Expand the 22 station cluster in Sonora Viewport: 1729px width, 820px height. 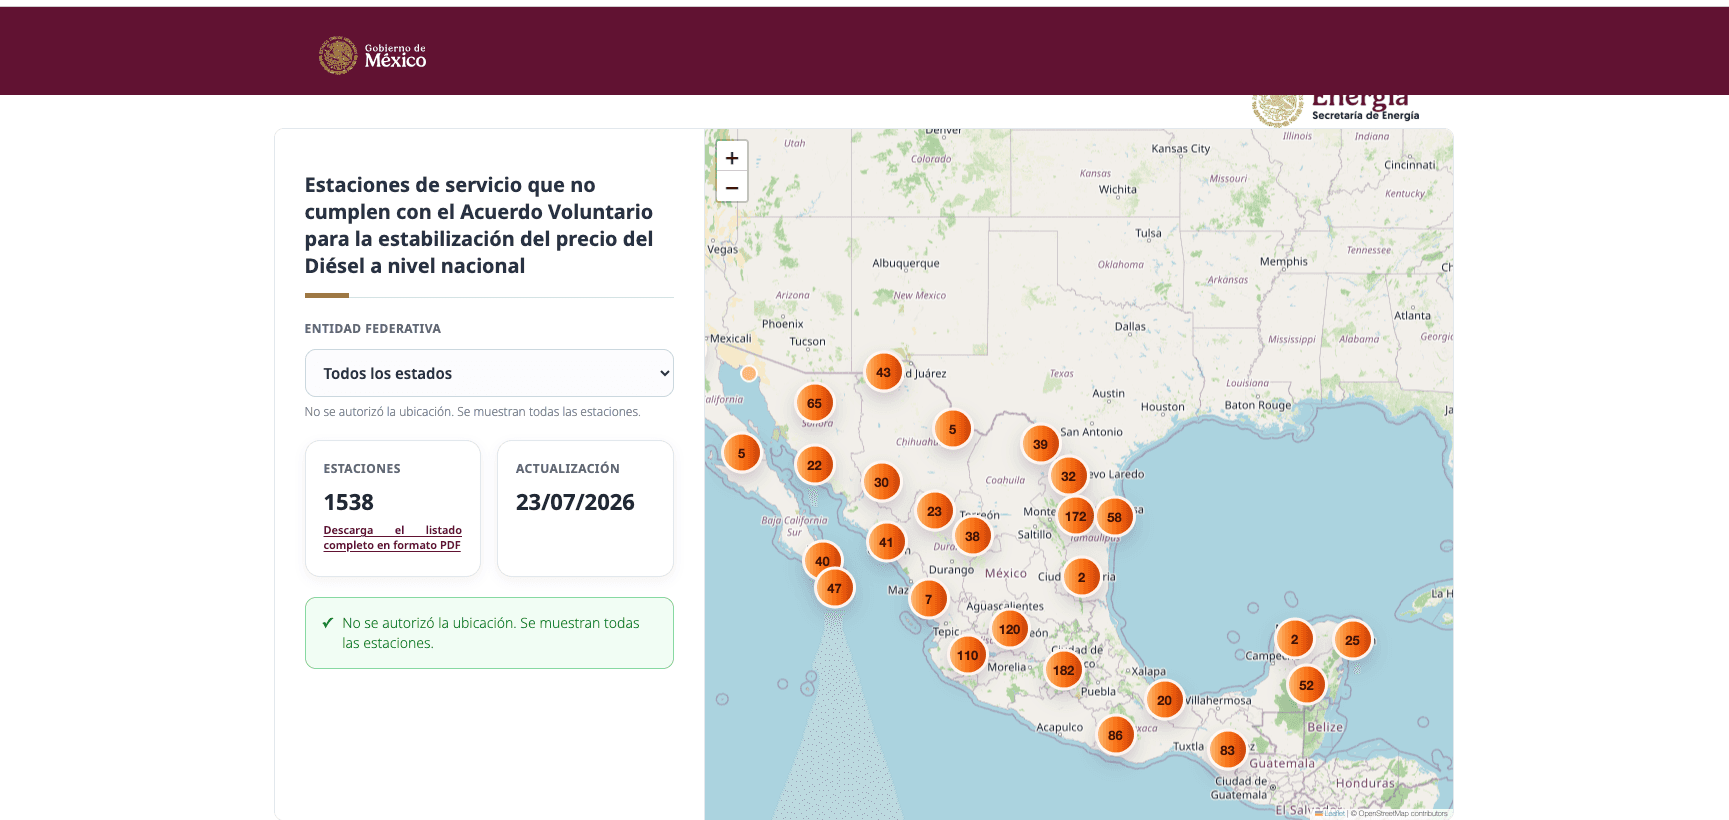[814, 465]
